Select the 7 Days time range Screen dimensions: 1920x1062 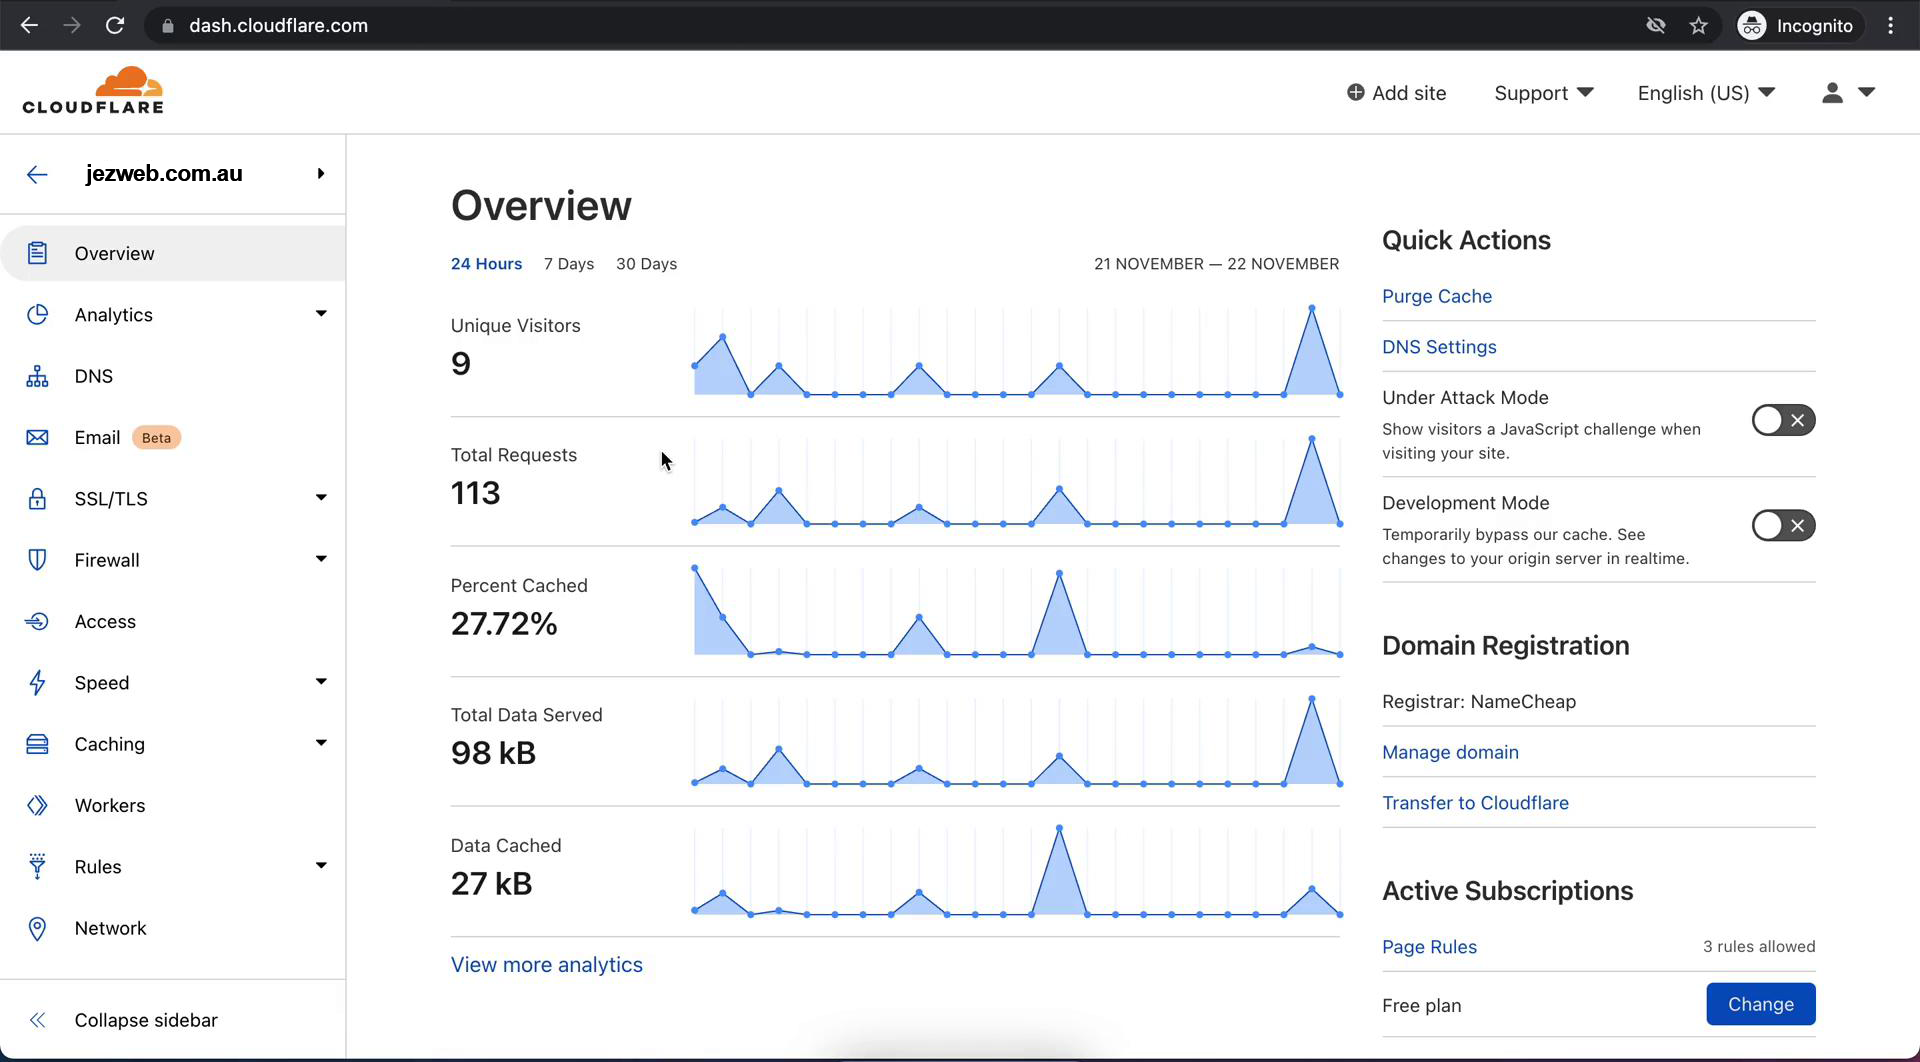[x=569, y=264]
